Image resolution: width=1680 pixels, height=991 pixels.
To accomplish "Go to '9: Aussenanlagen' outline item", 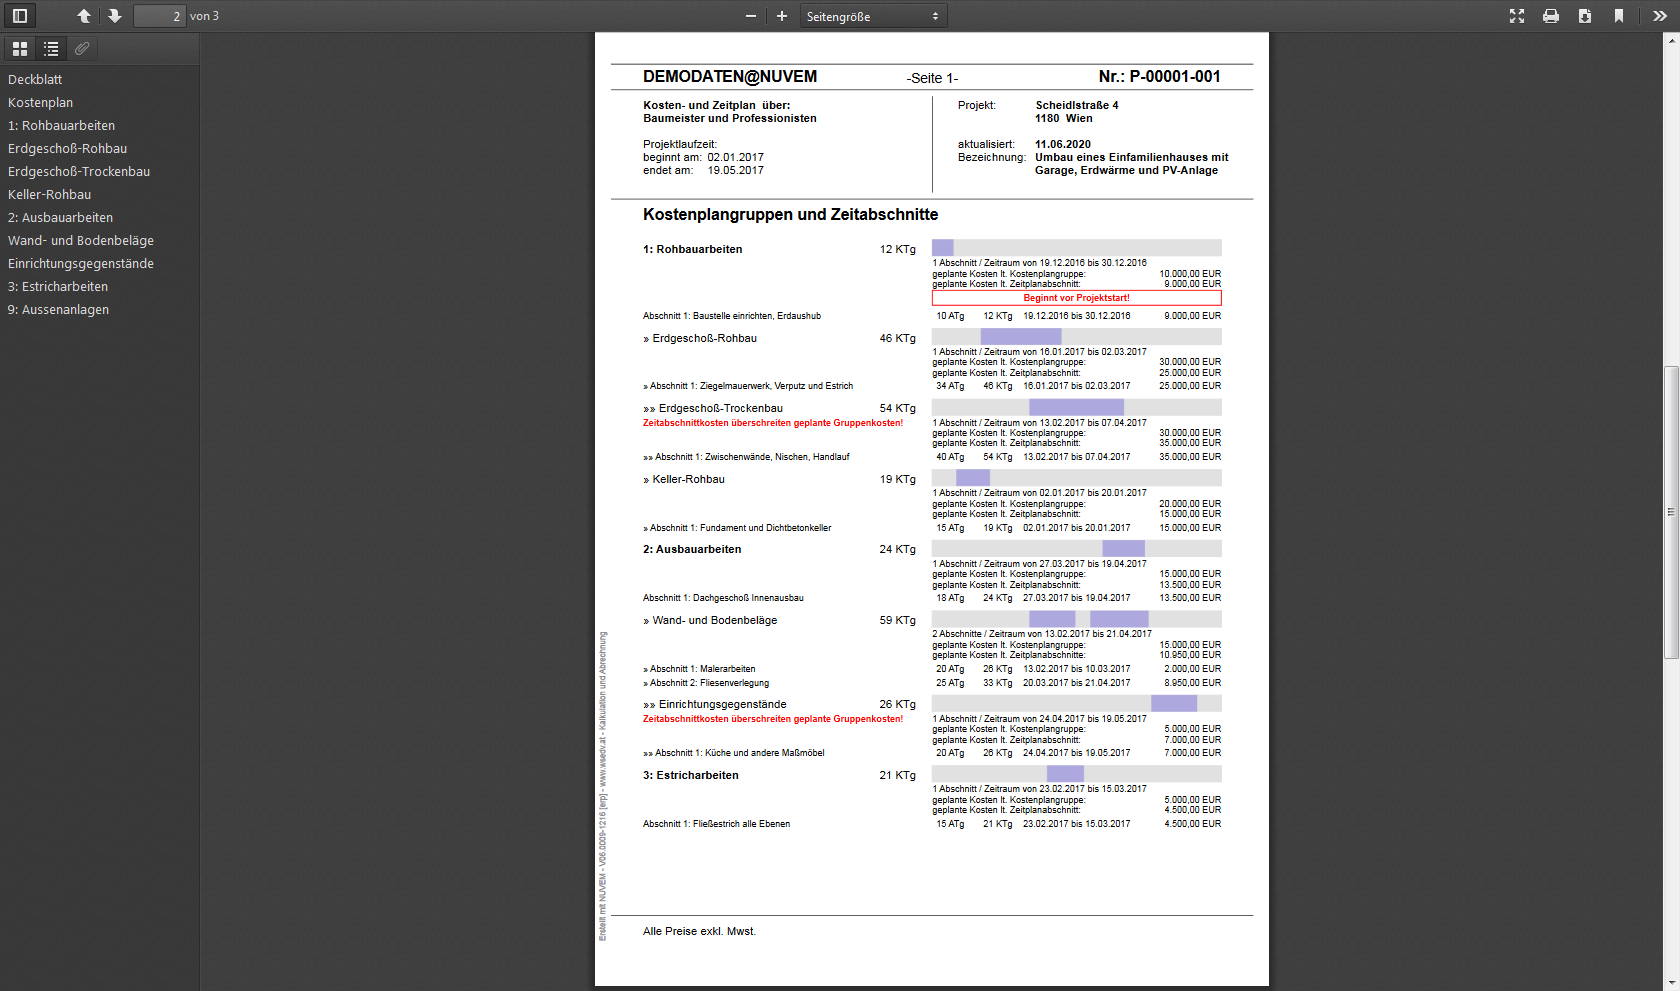I will click(x=58, y=310).
